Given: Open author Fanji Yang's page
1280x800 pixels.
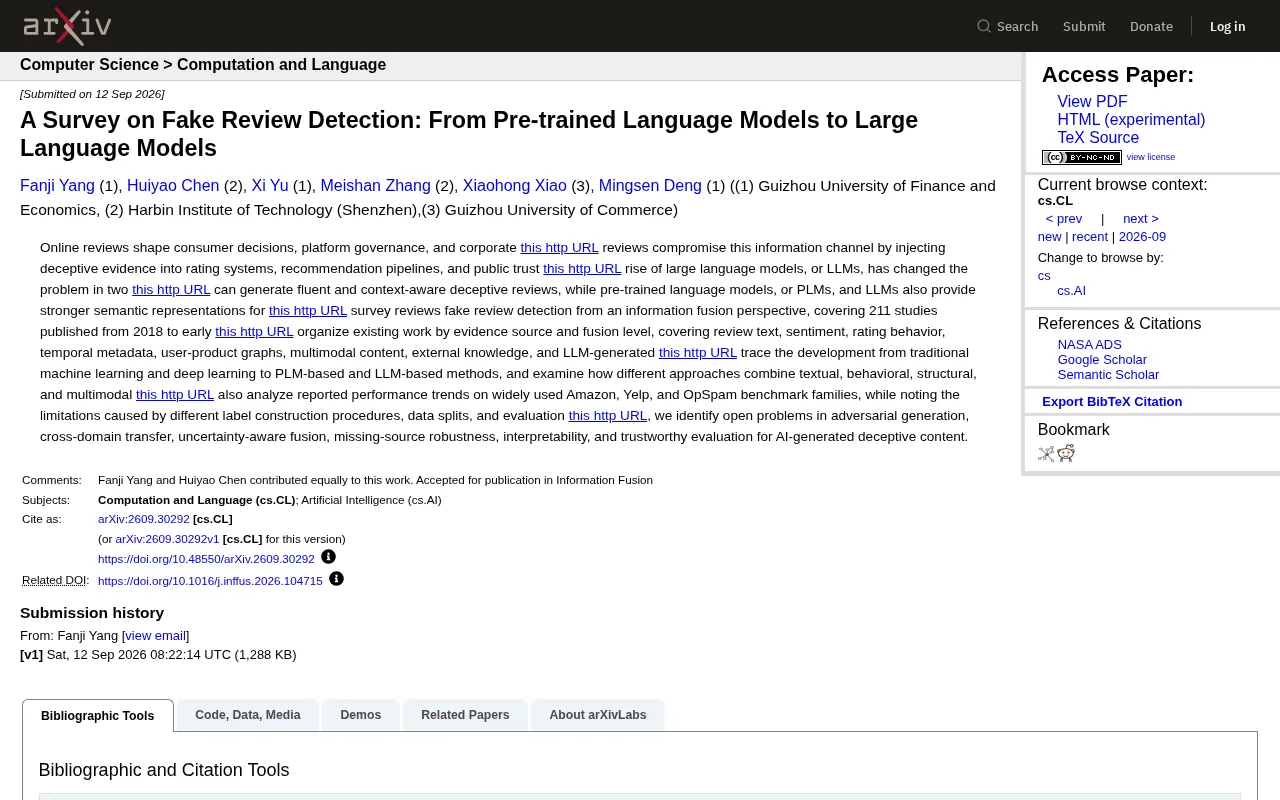Looking at the screenshot, I should 57,186.
